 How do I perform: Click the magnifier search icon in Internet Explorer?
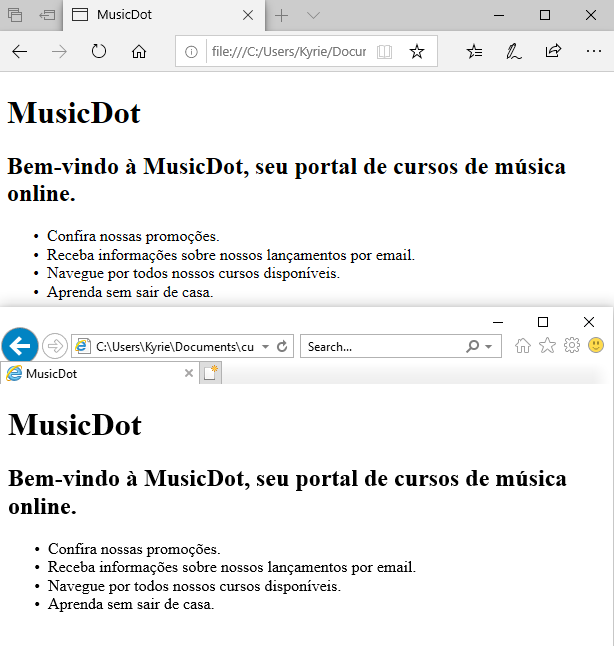[472, 346]
